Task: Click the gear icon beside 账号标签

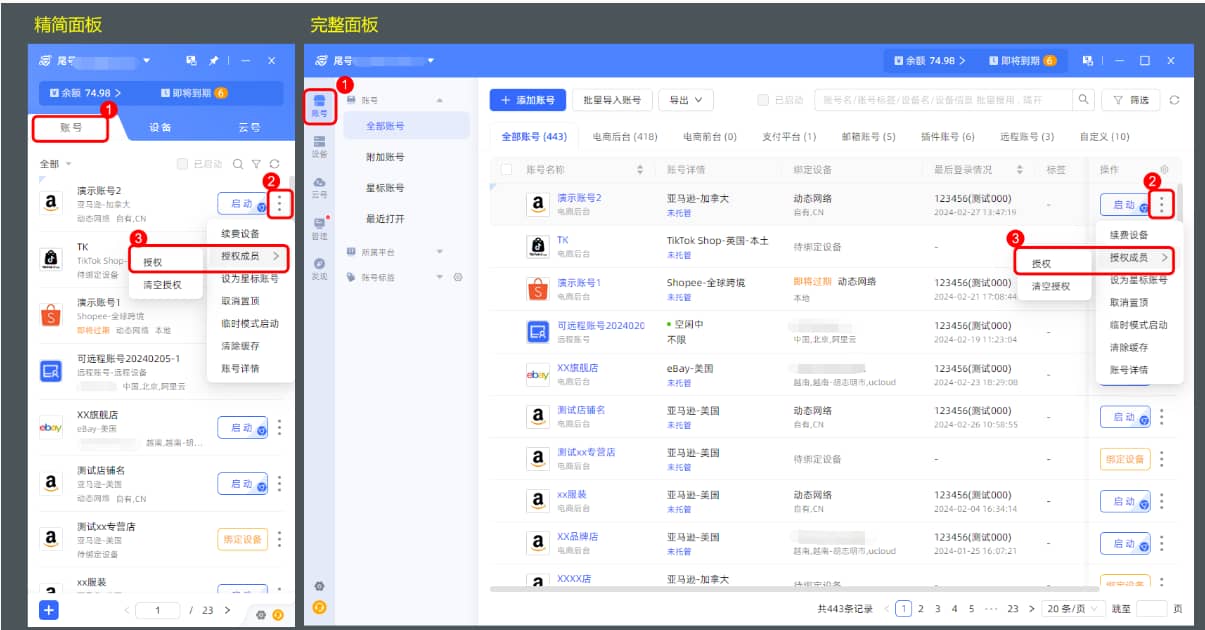Action: (458, 277)
